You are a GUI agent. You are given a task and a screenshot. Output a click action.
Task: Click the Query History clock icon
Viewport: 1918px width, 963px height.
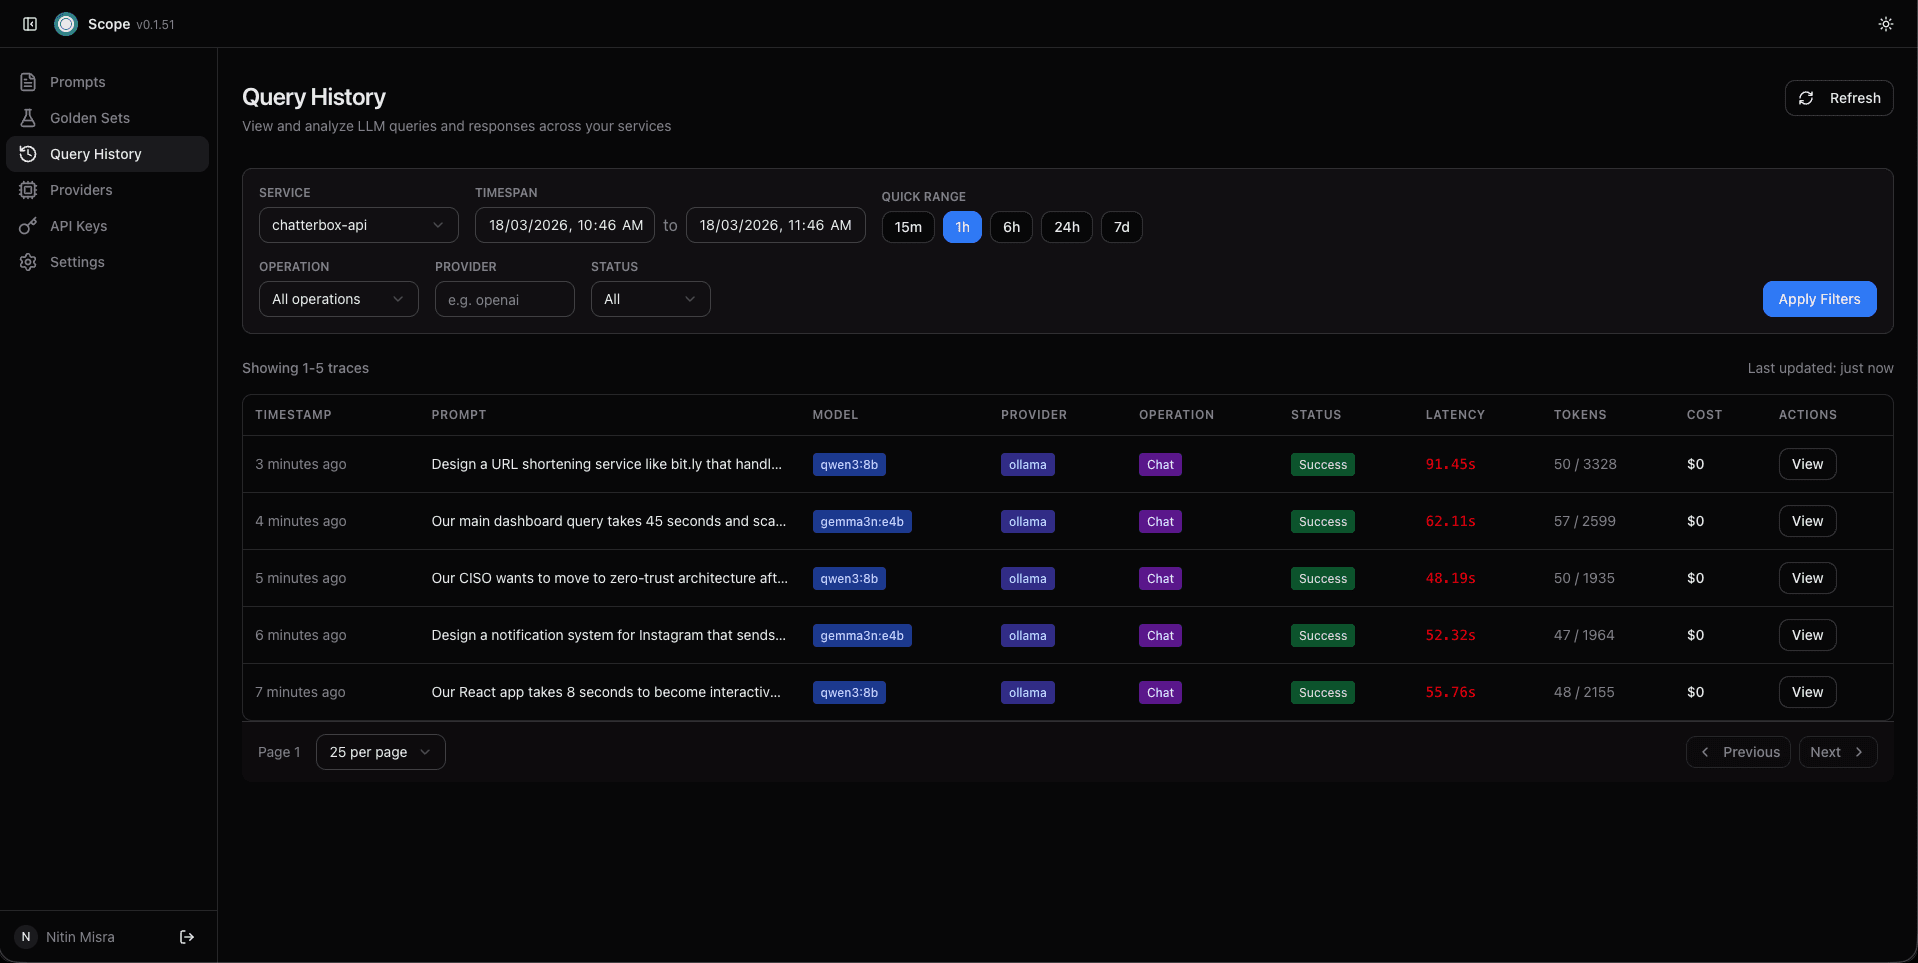(x=28, y=153)
